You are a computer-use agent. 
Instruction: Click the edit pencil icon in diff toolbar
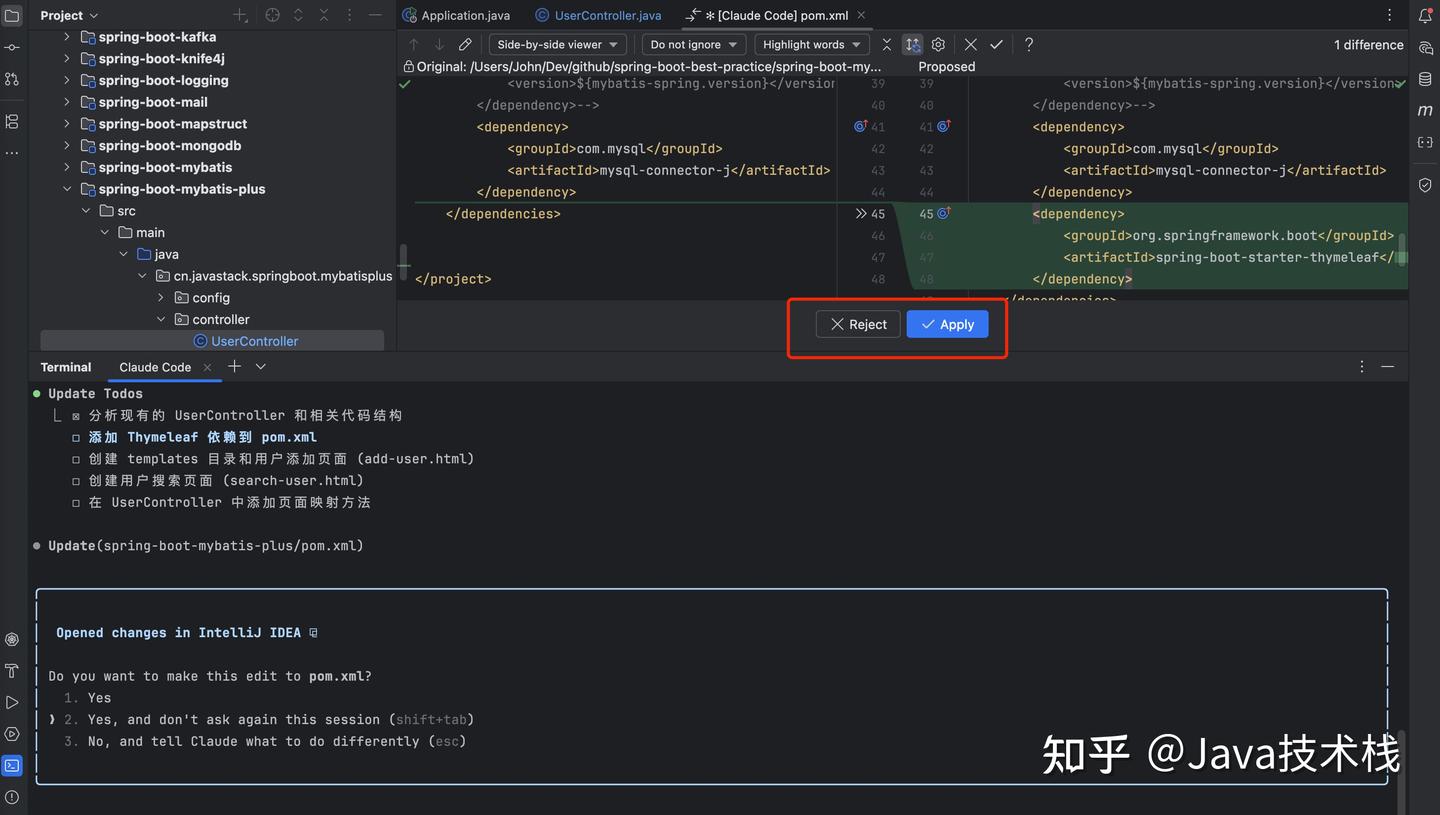click(x=464, y=44)
